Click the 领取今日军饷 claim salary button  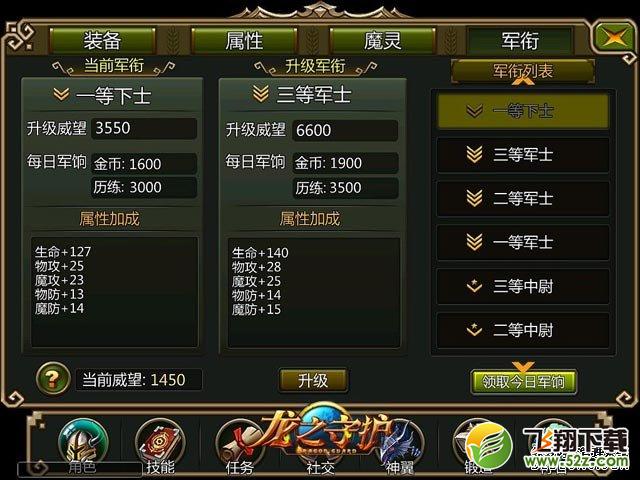point(524,382)
